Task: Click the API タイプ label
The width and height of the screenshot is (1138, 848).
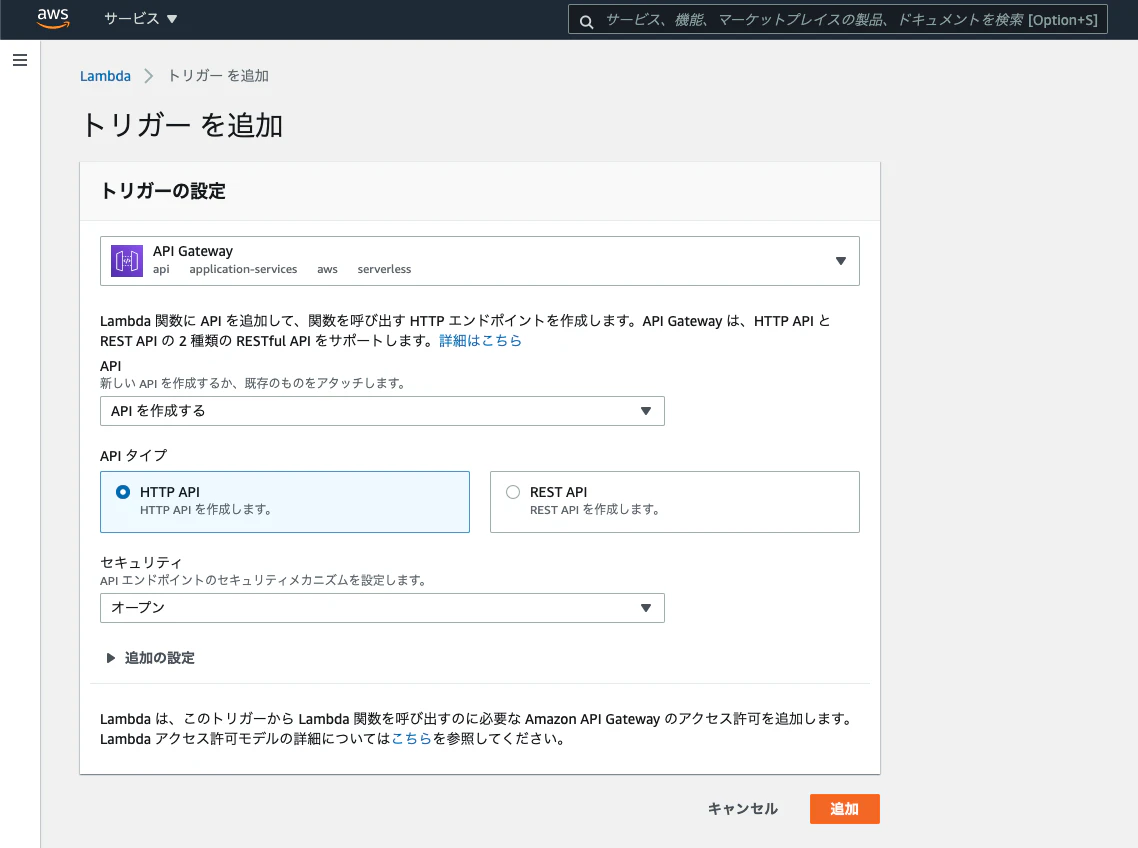Action: (134, 455)
